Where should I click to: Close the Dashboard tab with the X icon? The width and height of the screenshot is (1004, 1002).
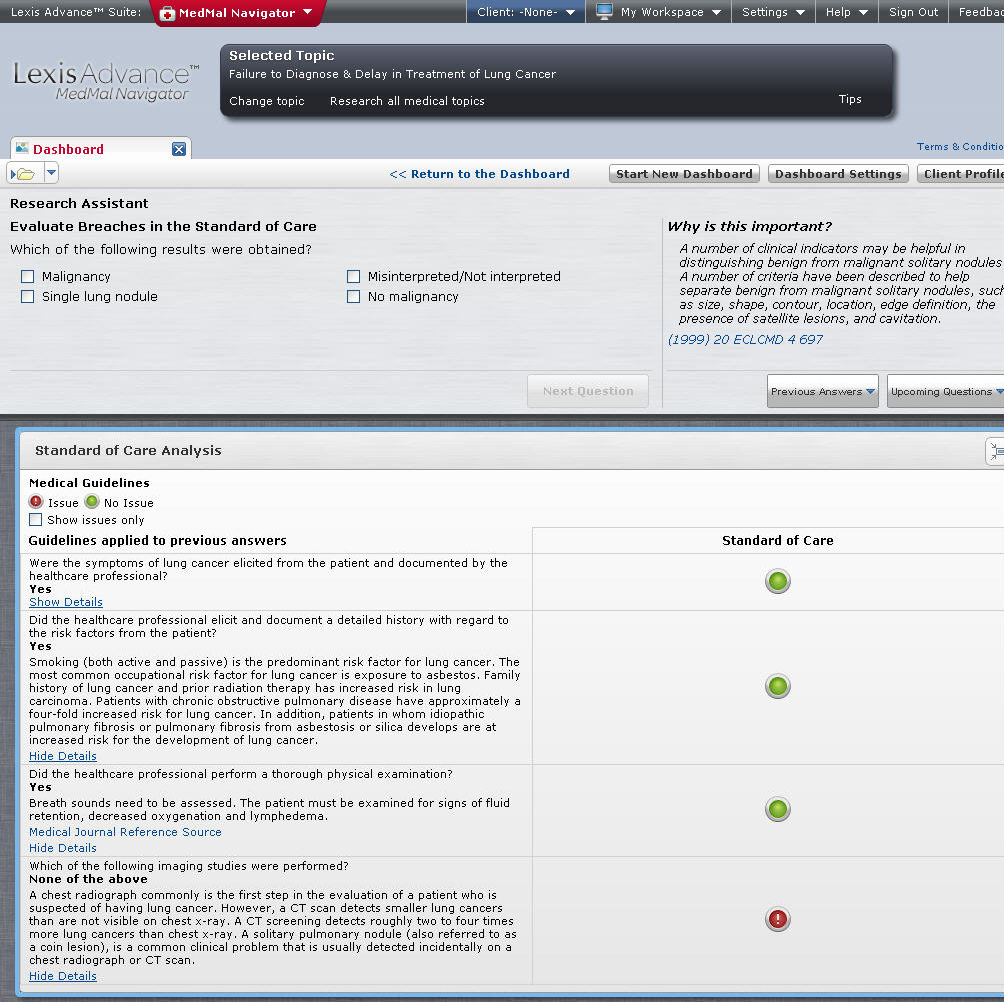click(x=179, y=149)
